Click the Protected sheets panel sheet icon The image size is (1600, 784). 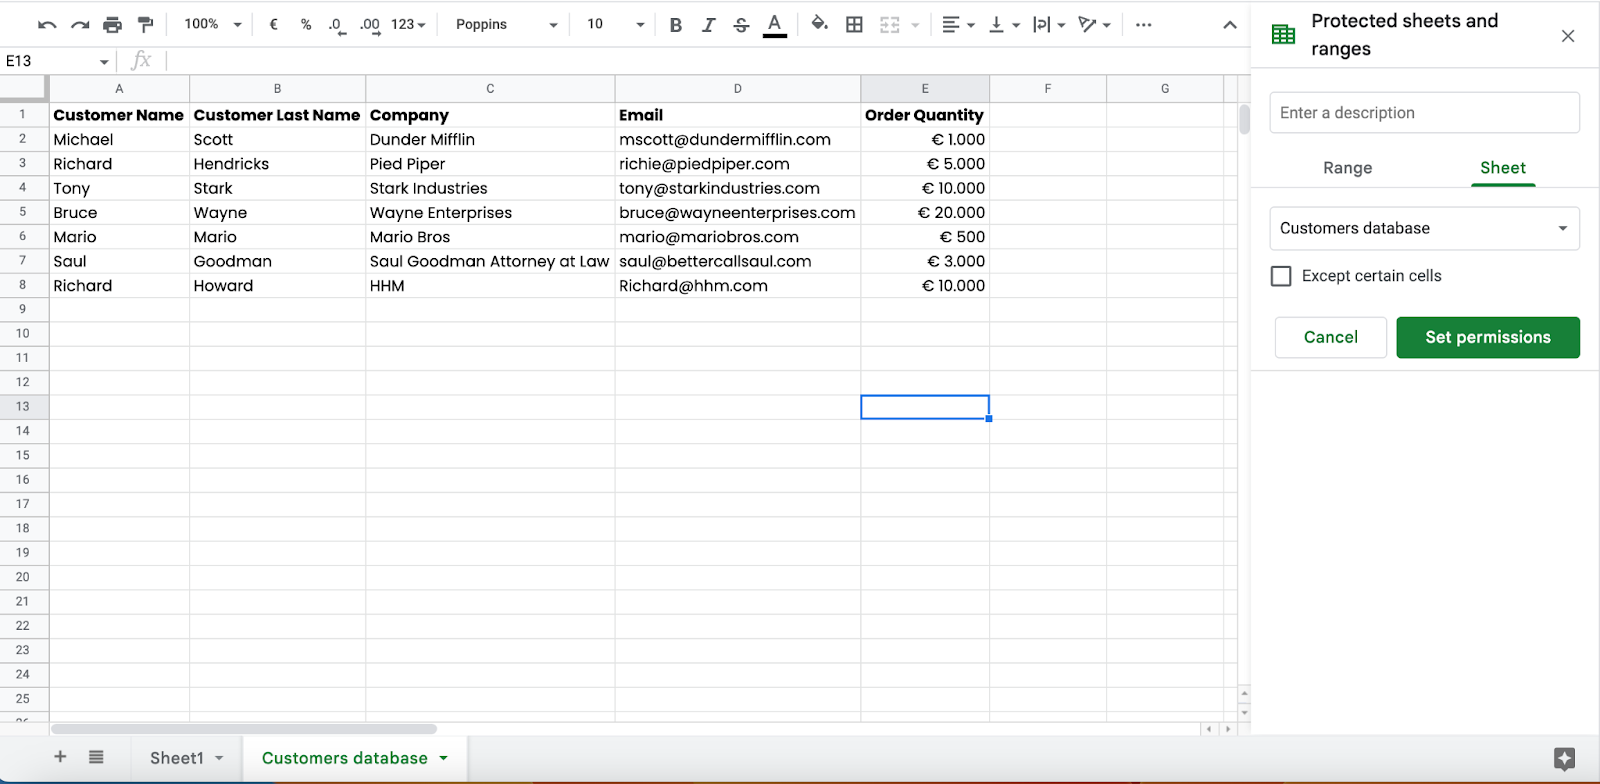(x=1283, y=35)
